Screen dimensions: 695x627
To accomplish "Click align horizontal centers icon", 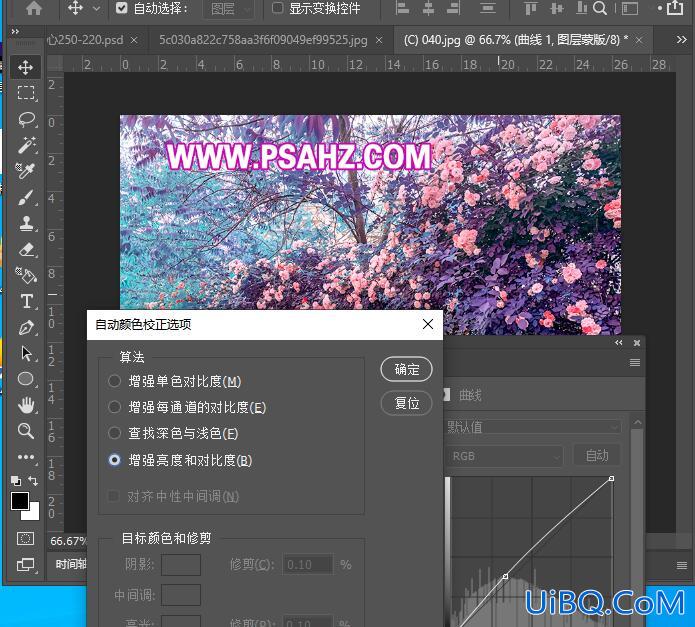I will 428,8.
